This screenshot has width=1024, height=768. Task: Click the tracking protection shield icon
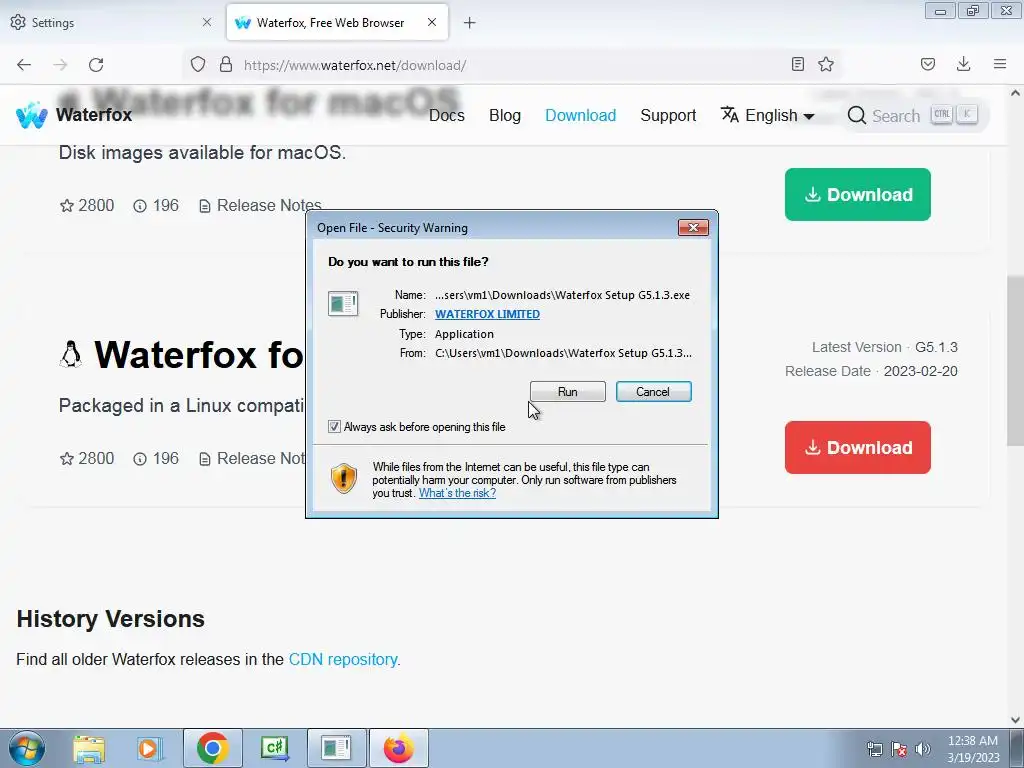click(x=198, y=64)
